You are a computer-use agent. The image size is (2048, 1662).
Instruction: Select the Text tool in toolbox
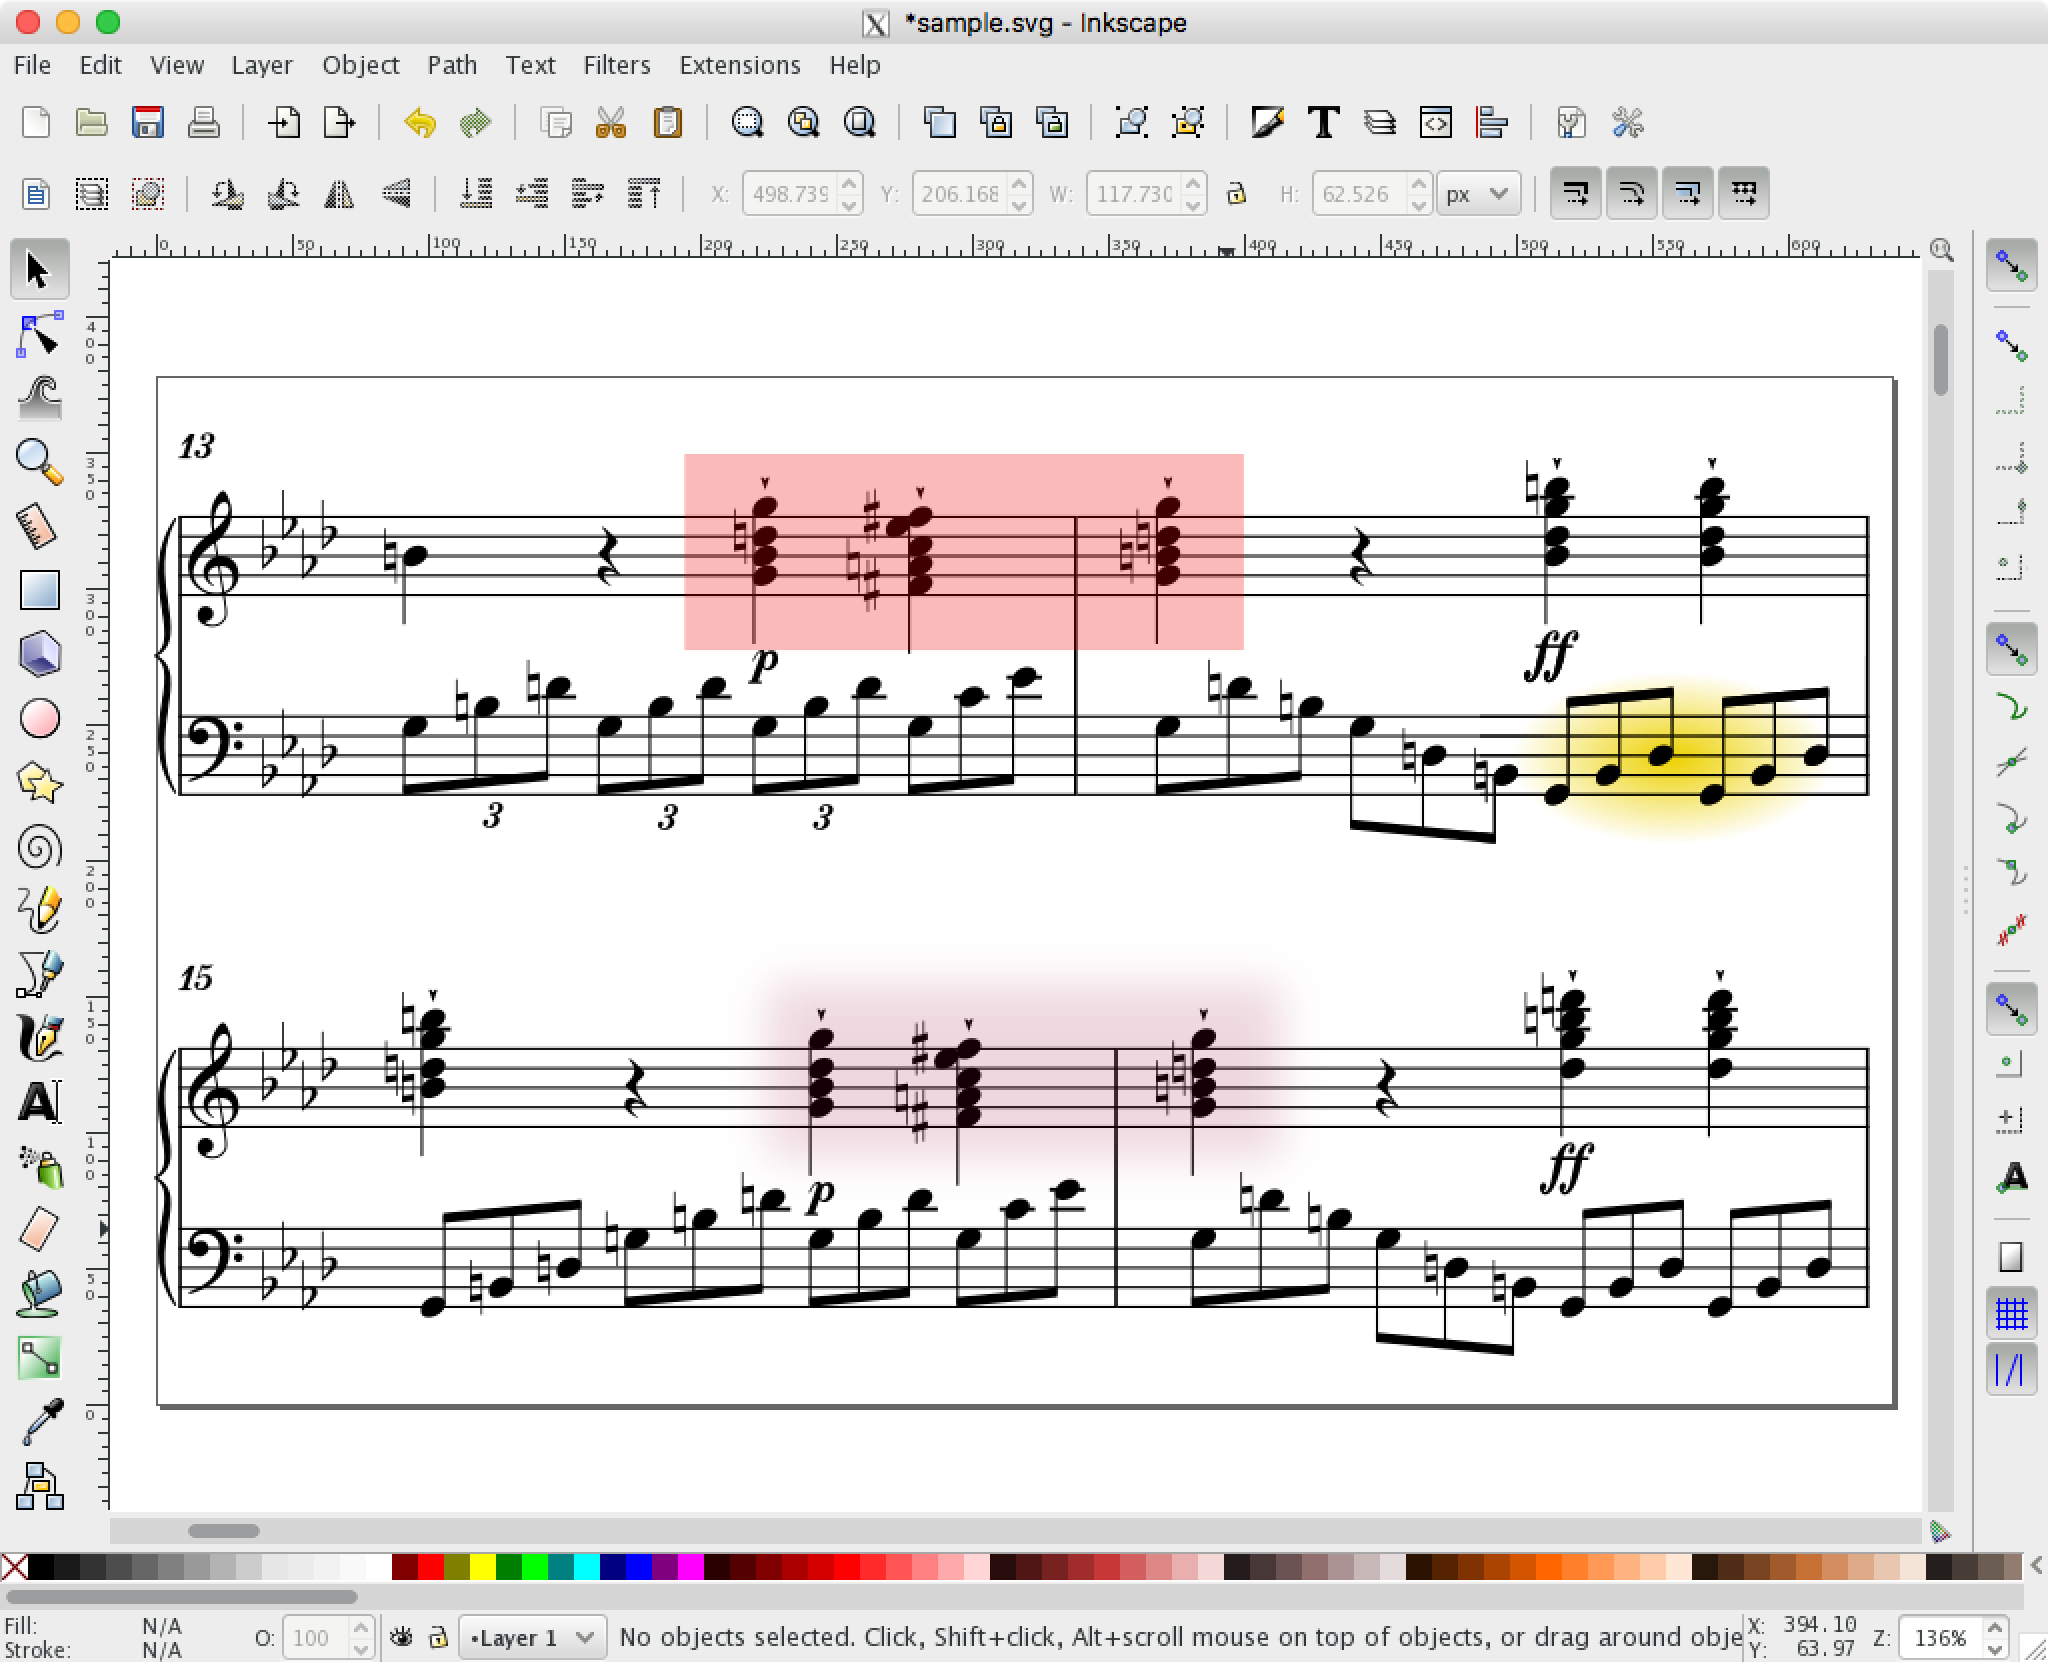[39, 1102]
